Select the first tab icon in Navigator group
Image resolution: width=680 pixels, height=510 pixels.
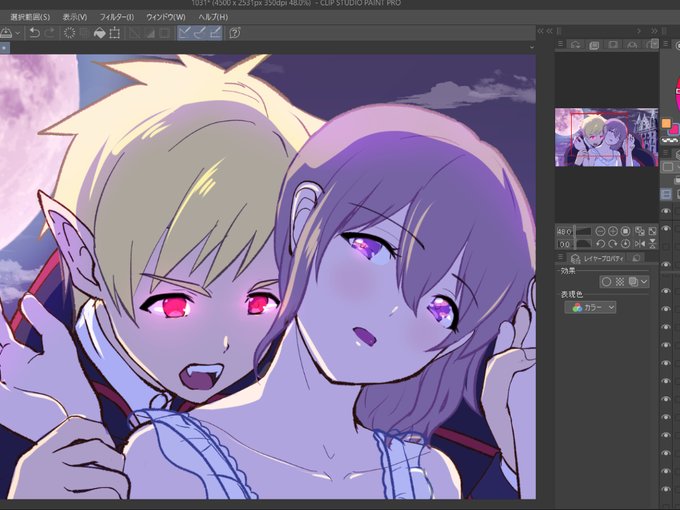coord(575,45)
